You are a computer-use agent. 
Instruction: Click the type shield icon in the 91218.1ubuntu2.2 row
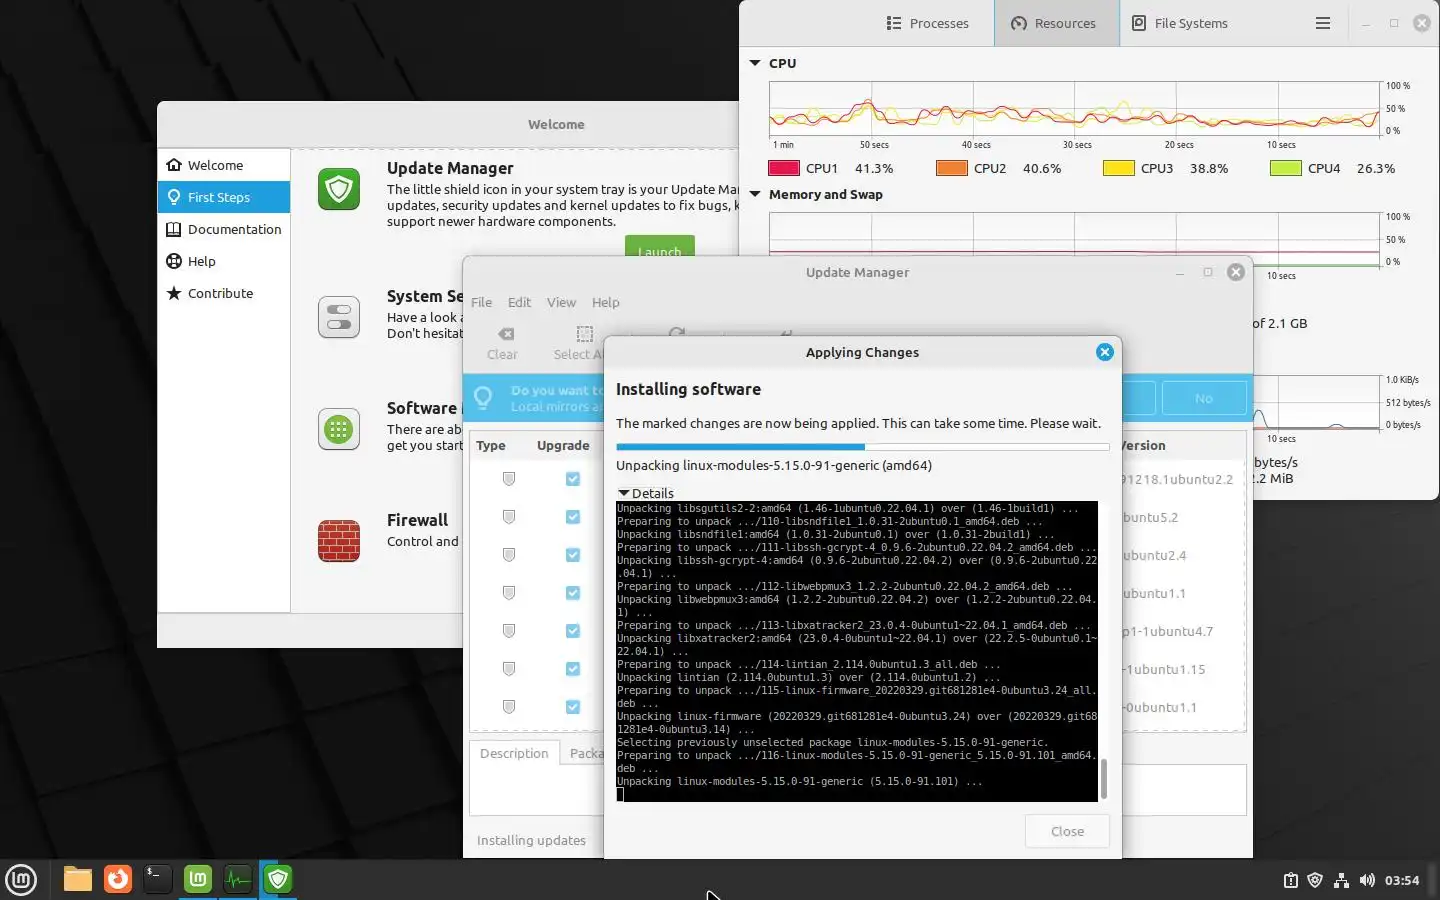(x=508, y=479)
